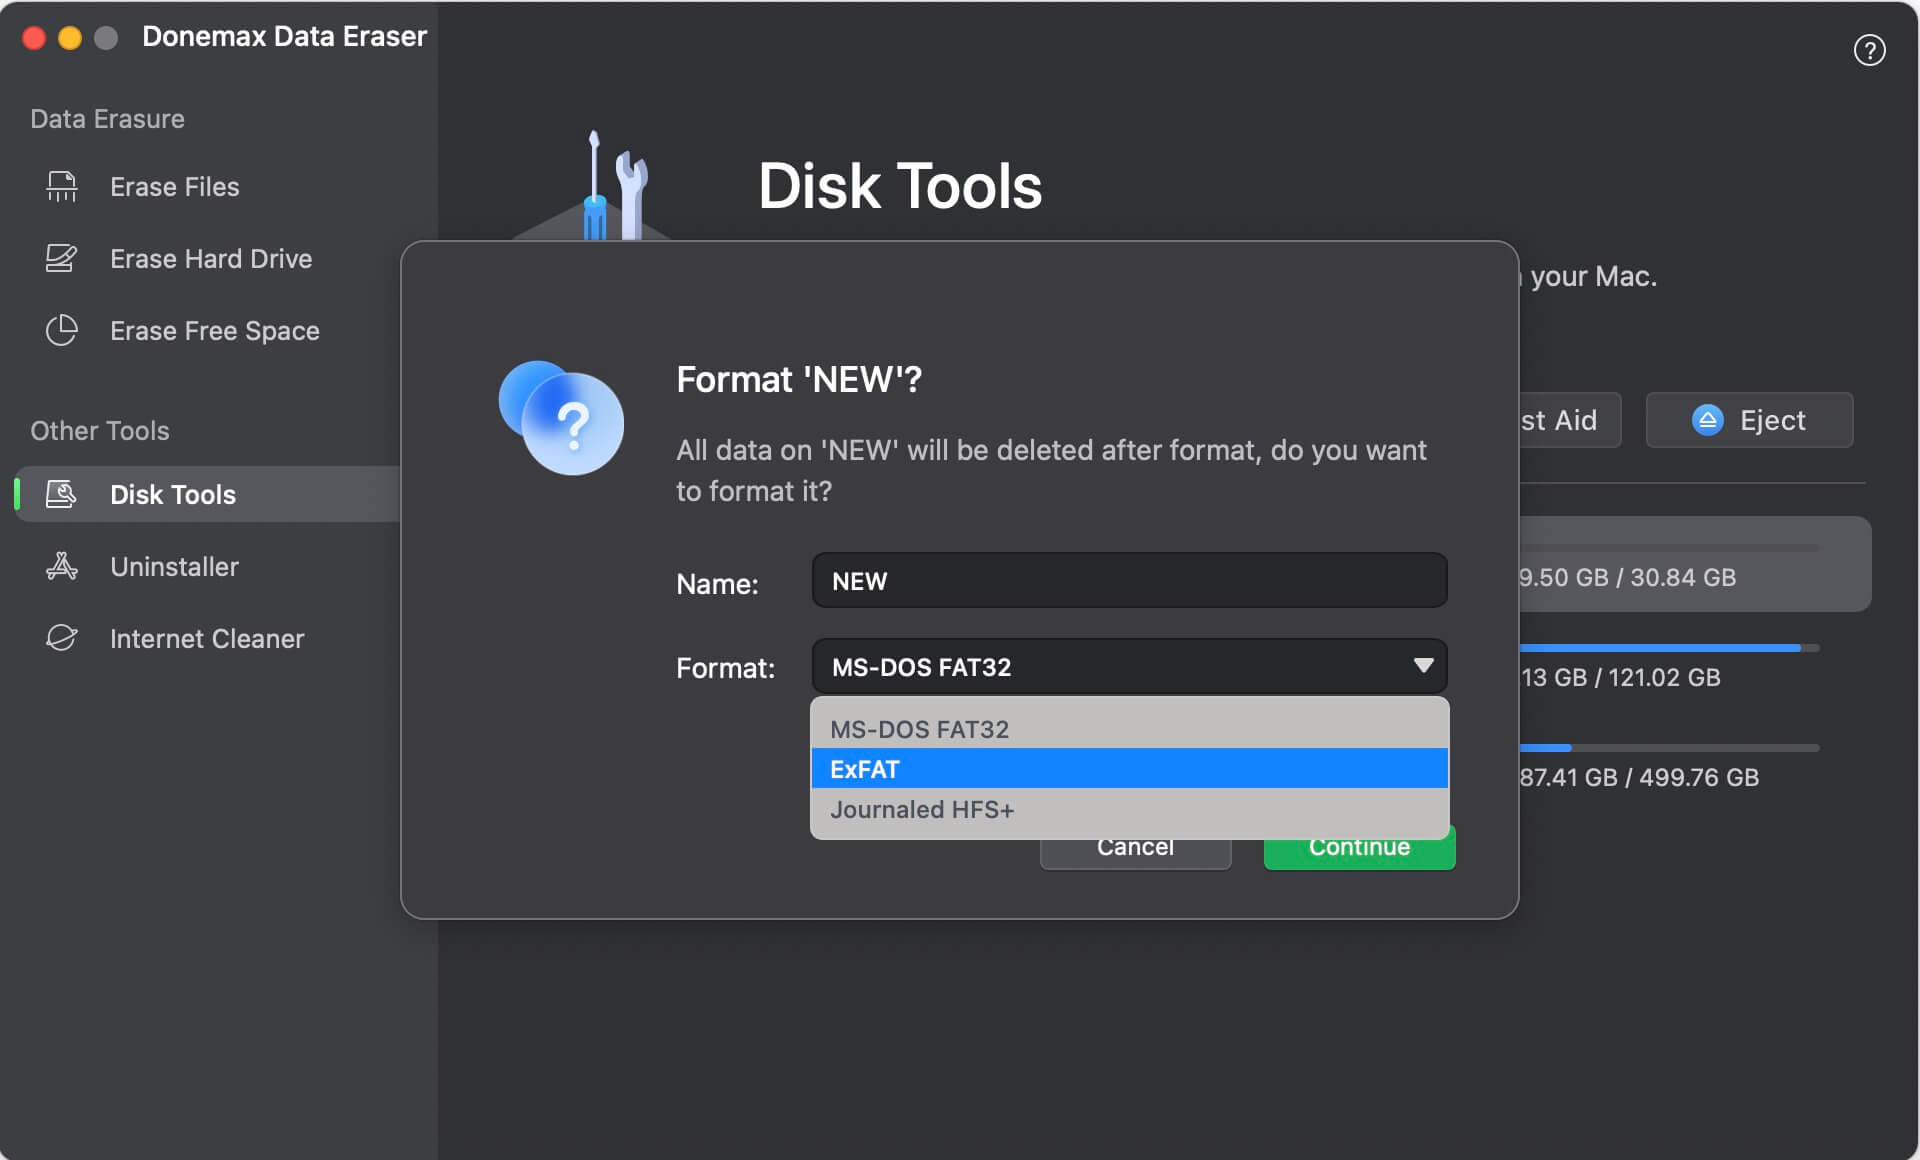
Task: Click the Name field containing NEW
Action: pos(1128,580)
